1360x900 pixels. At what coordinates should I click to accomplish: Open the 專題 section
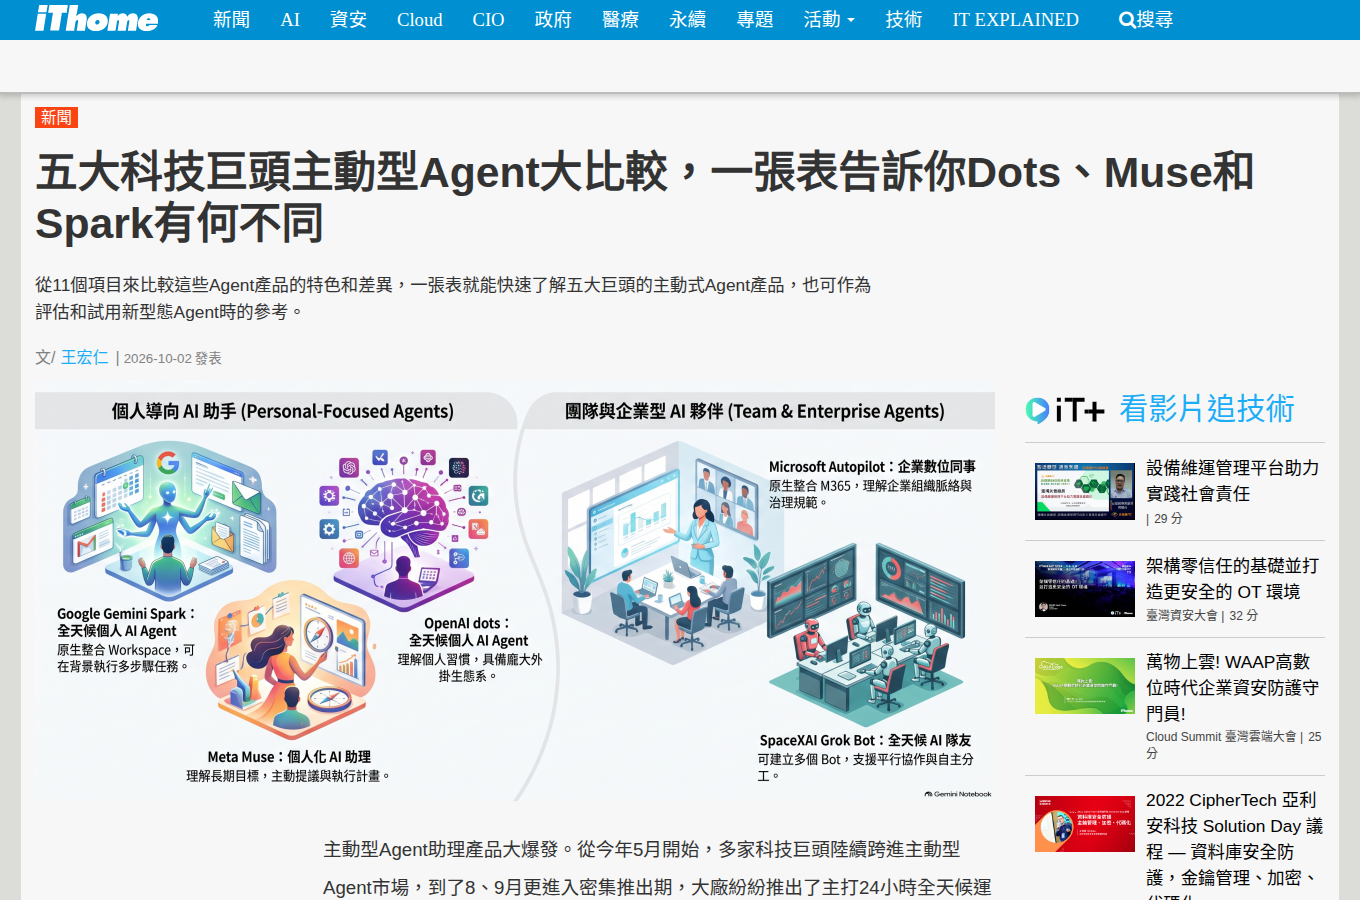755,20
